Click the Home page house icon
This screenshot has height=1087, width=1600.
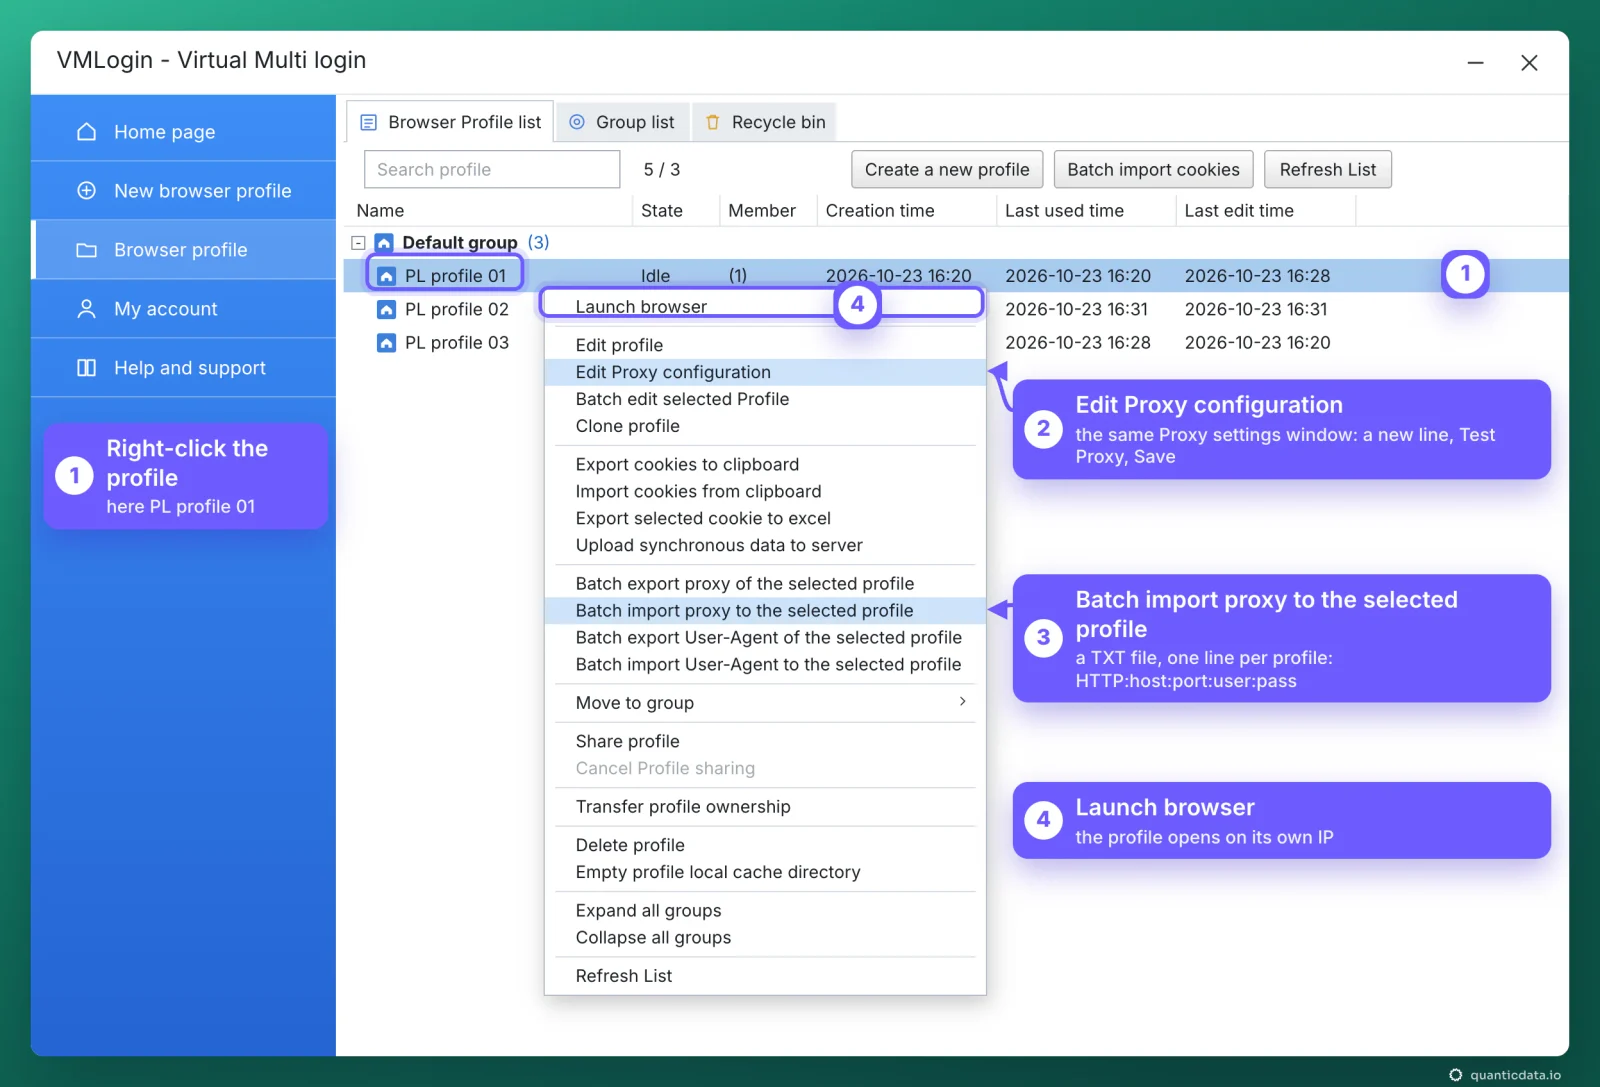click(x=87, y=132)
